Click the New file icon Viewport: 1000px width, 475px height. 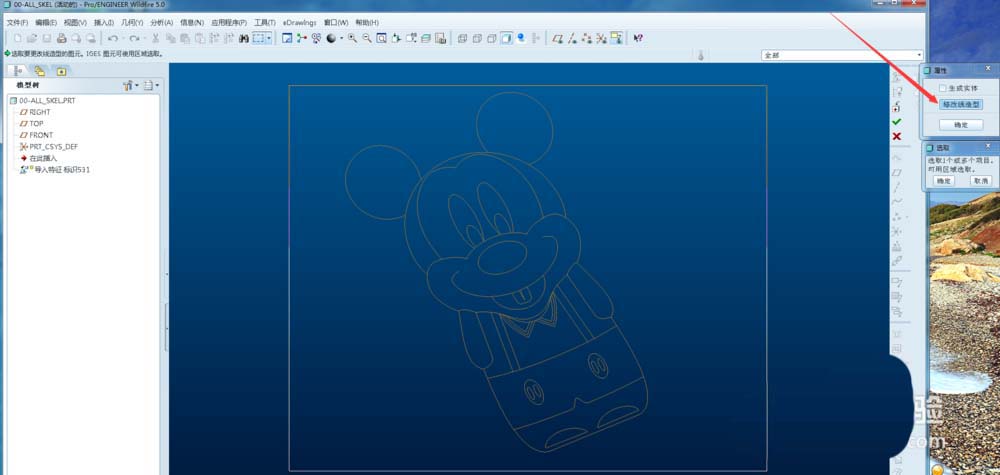pyautogui.click(x=17, y=38)
